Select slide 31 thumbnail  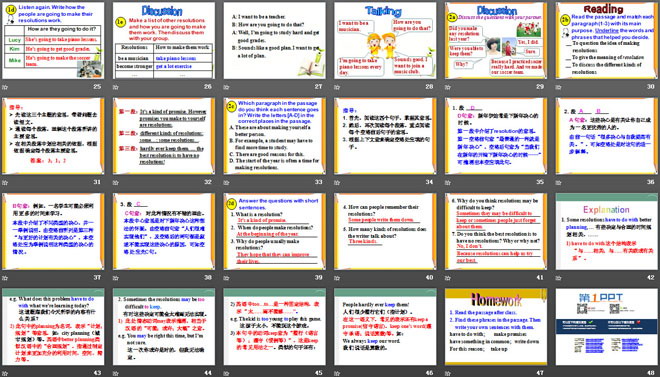[53, 136]
